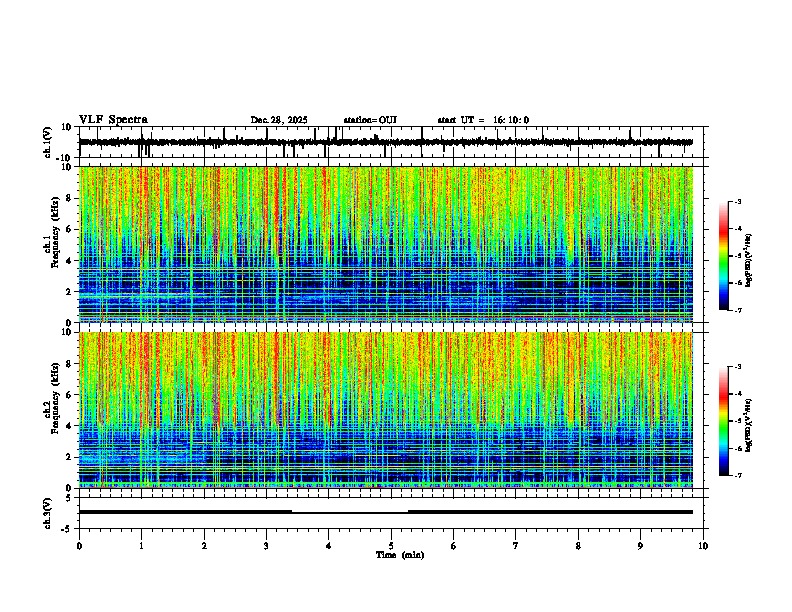Screen dimensions: 792x612
Task: Click the "-7" tick on ch.1 colorbar
Action: [737, 310]
